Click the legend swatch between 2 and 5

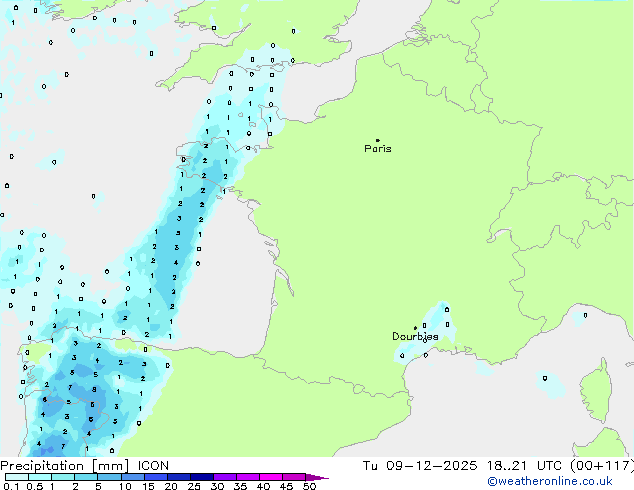(86, 477)
